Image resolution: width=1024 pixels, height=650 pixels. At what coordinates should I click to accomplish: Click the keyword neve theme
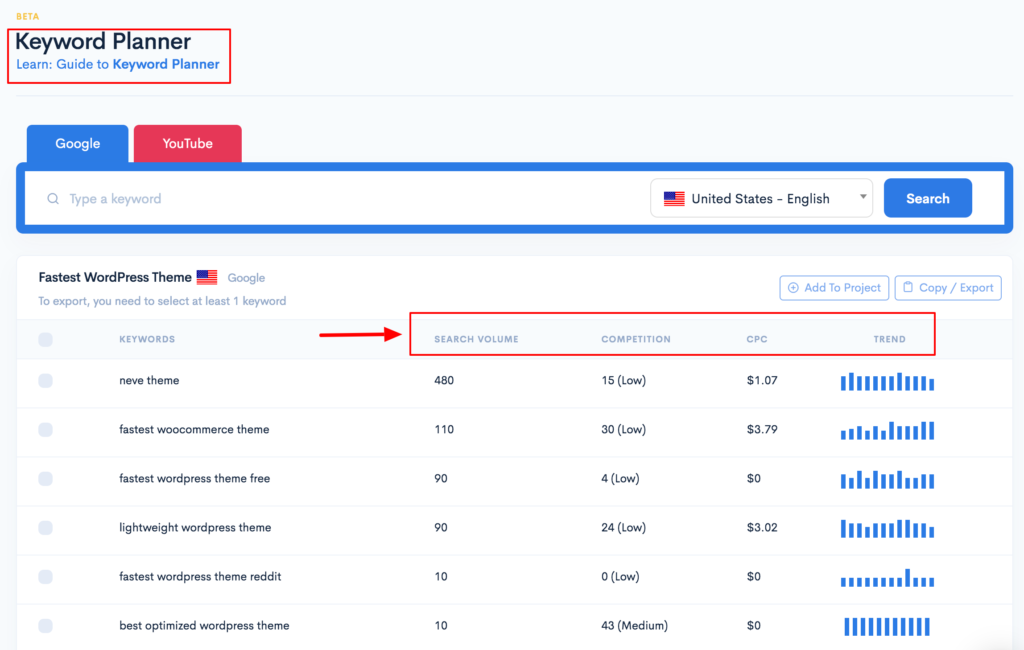click(x=149, y=380)
